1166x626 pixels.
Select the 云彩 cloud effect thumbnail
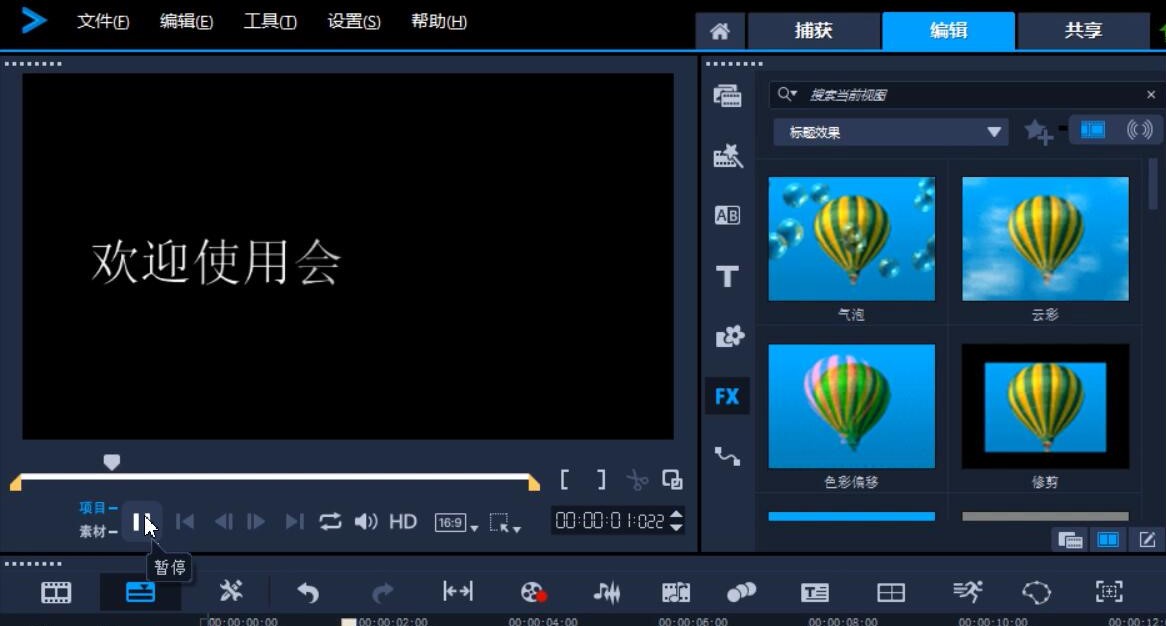(x=1045, y=239)
